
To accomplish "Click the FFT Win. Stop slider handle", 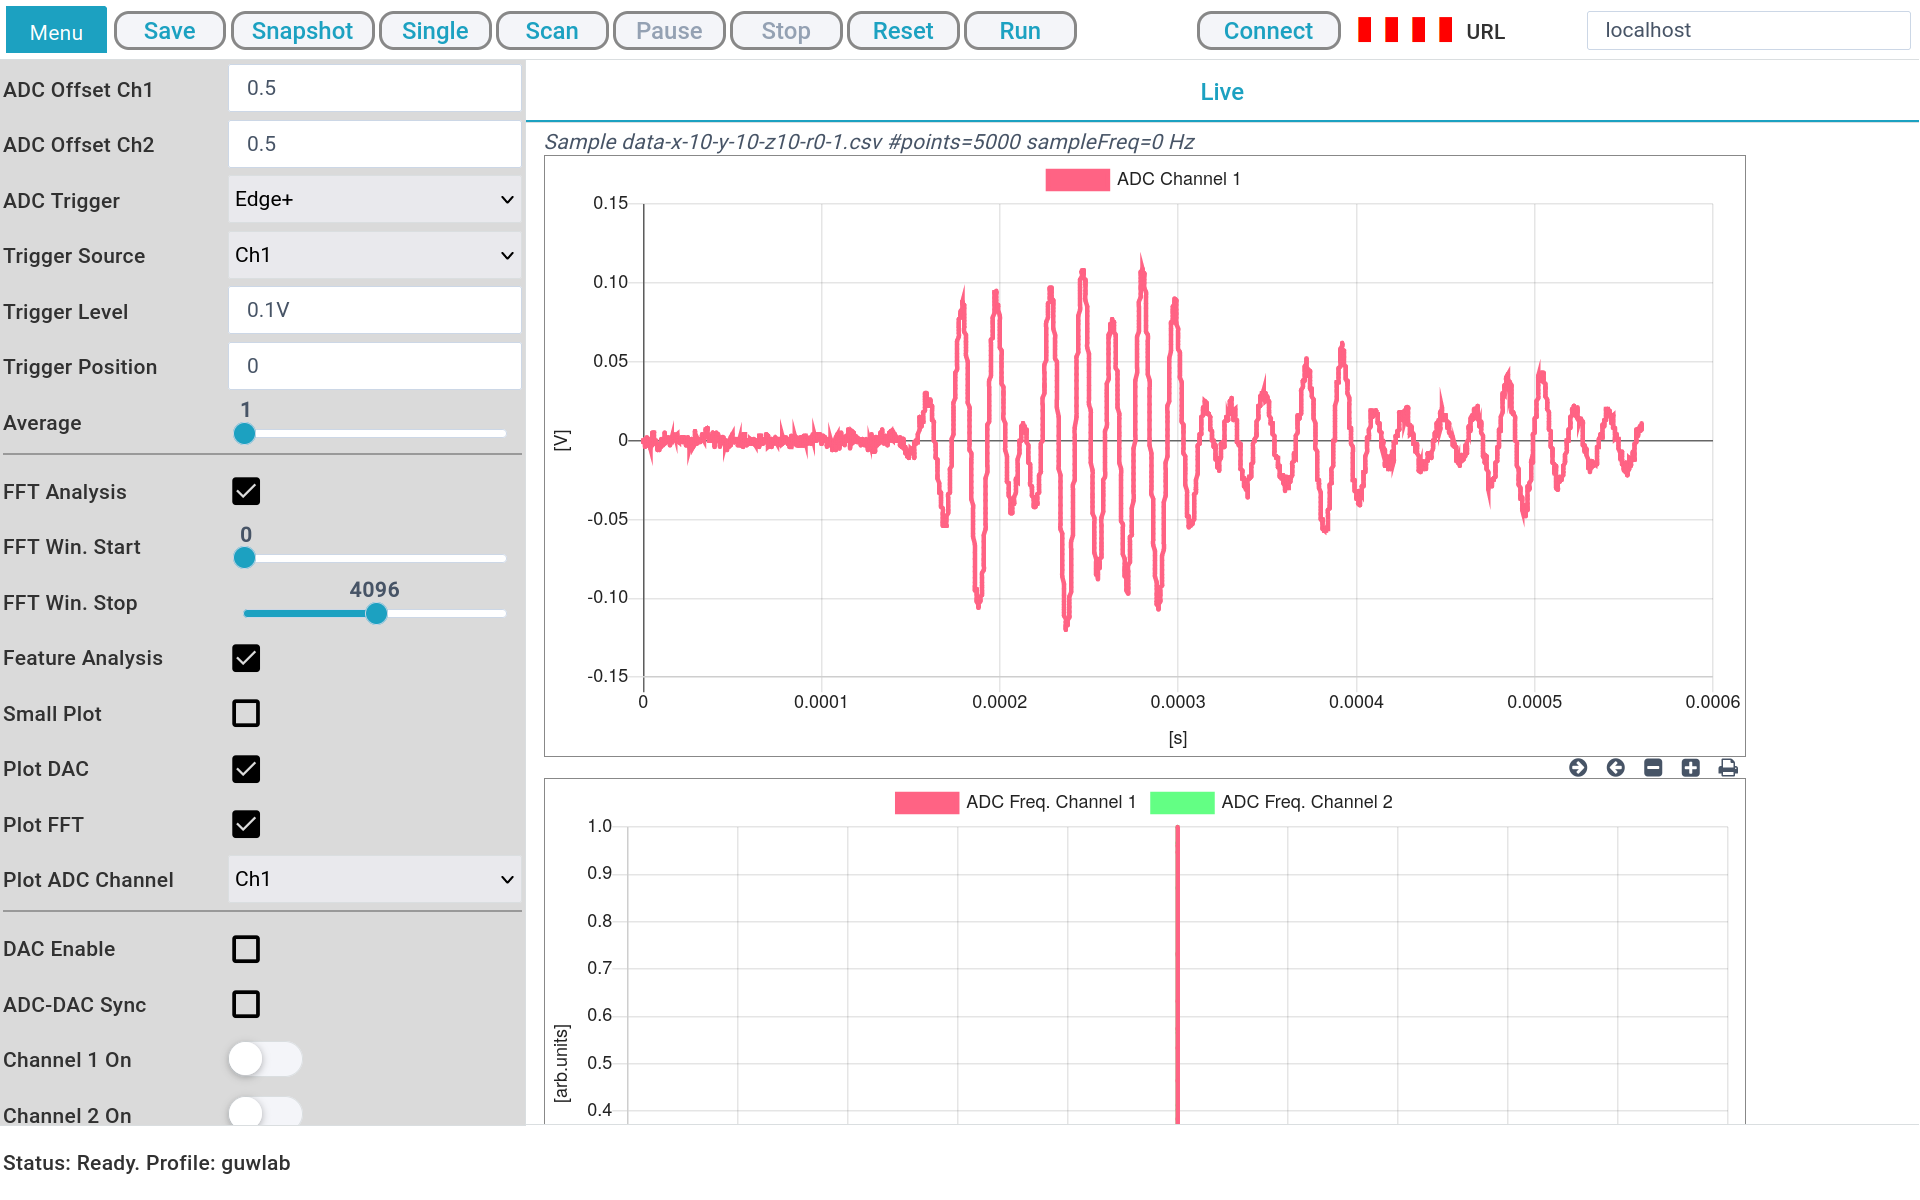I will pos(376,614).
